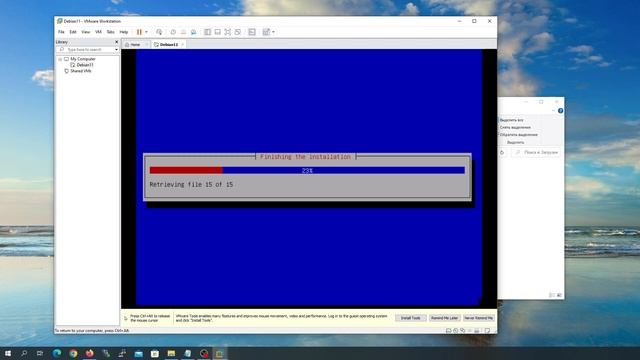Close the Home tab
Image resolution: width=640 pixels, height=360 pixels.
click(x=147, y=44)
